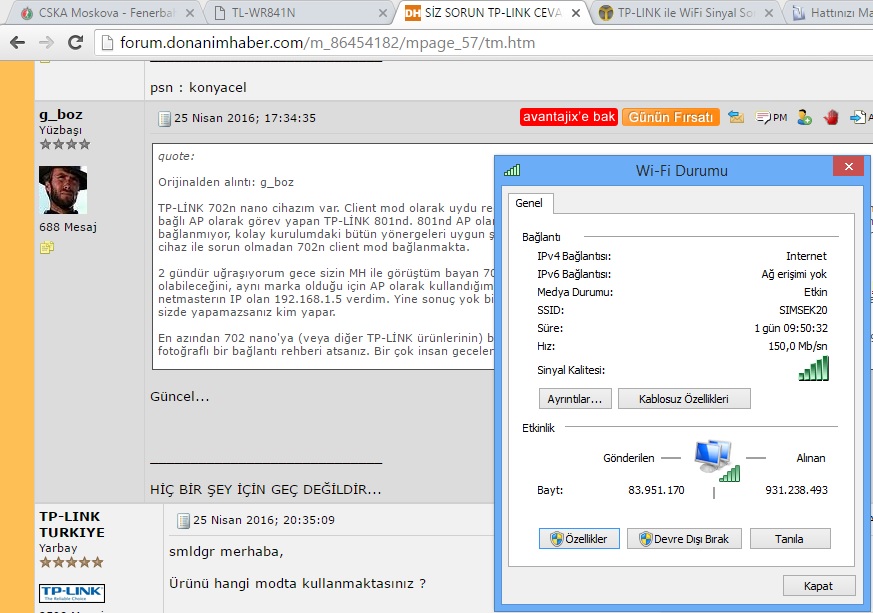Click the red hand report icon
The width and height of the screenshot is (873, 613).
831,117
